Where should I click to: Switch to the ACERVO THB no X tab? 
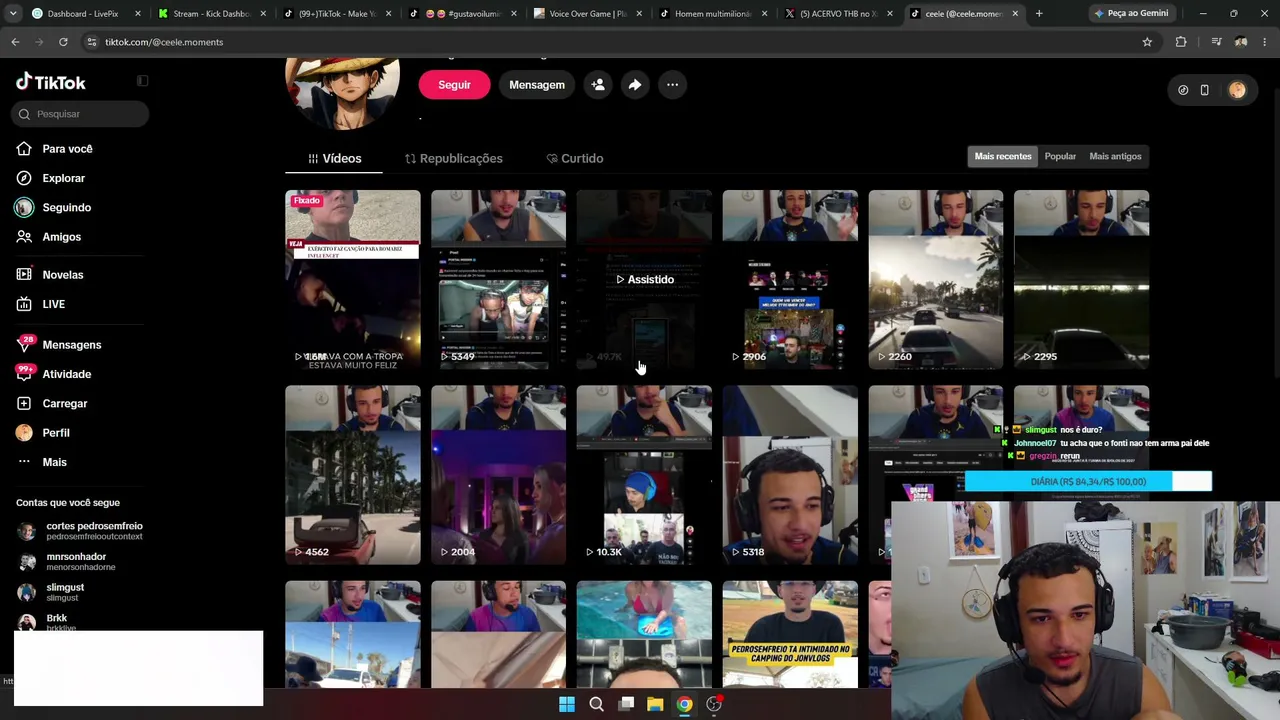pos(838,14)
